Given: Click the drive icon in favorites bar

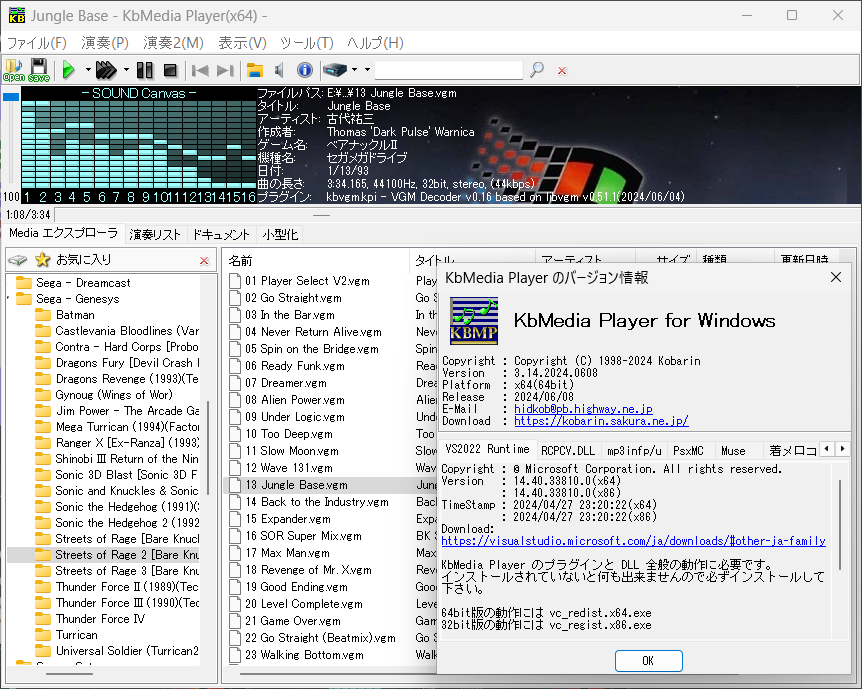Looking at the screenshot, I should (18, 260).
